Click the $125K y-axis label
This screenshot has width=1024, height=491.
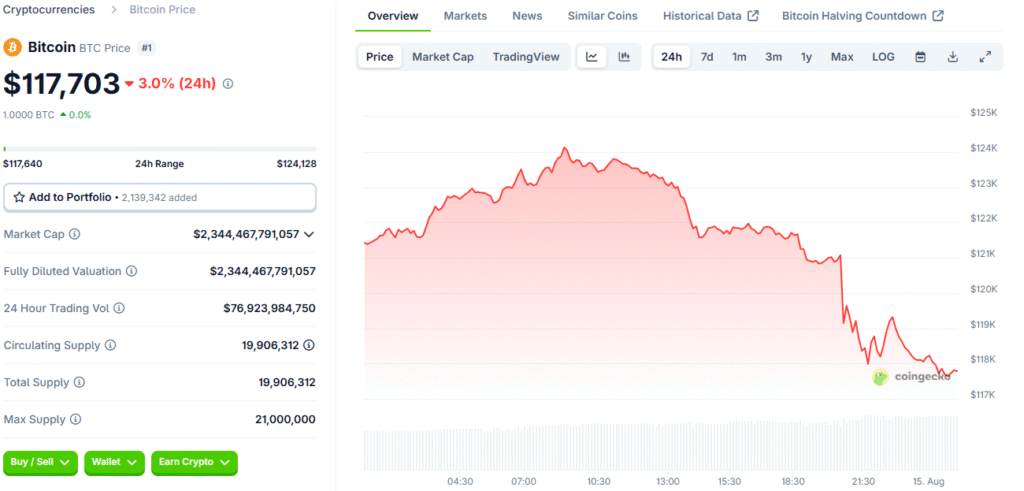coord(984,113)
